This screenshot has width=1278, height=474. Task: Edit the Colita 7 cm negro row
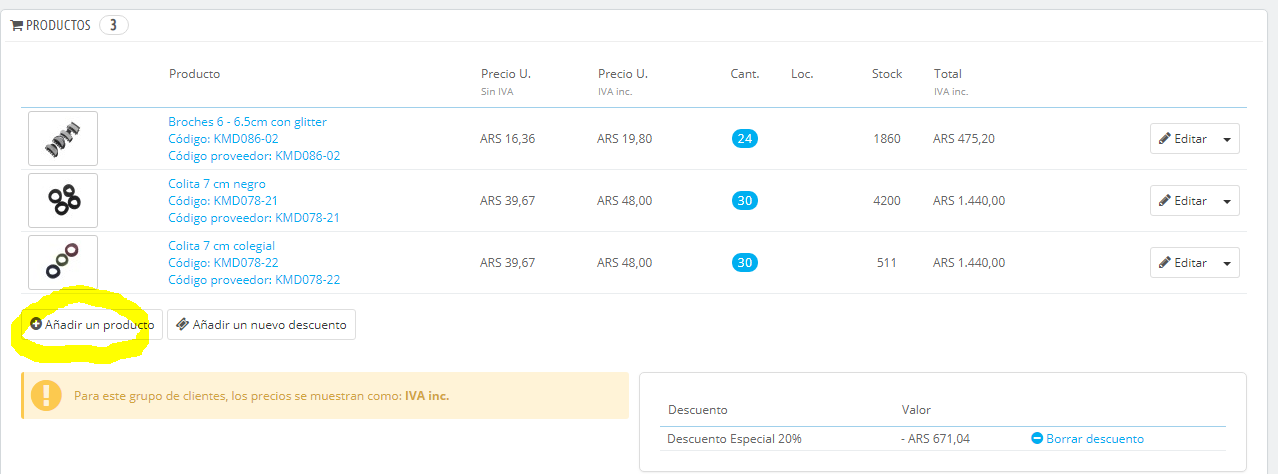1183,201
